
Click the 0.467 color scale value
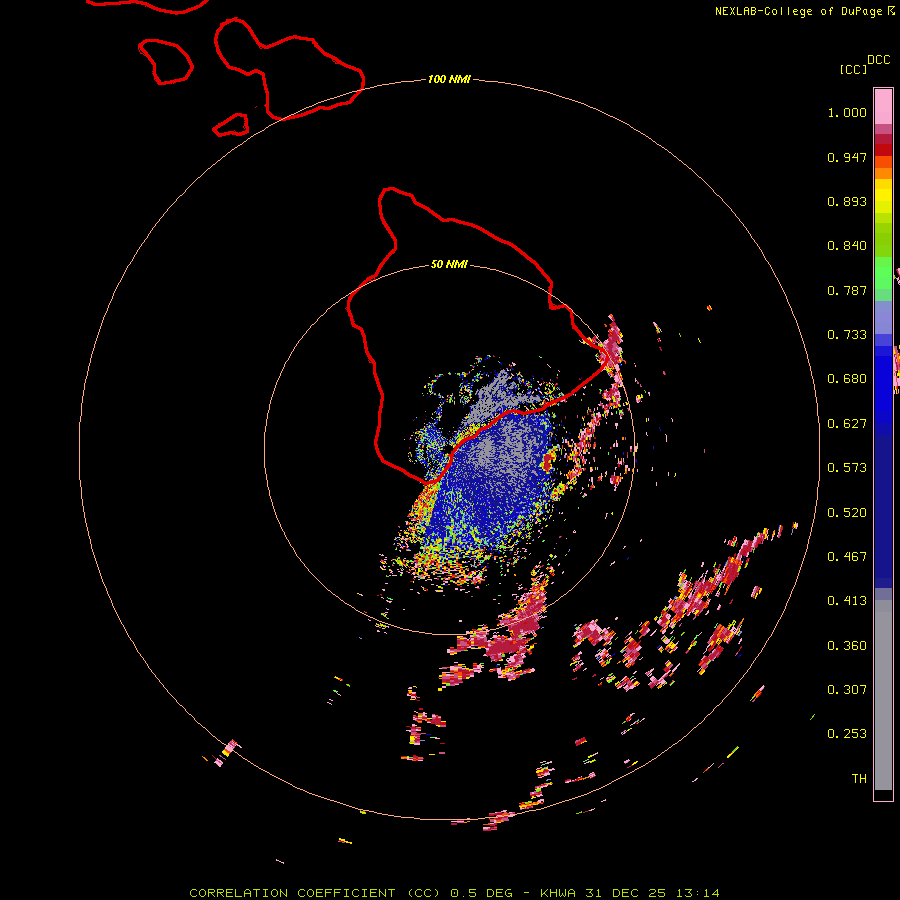pos(847,557)
